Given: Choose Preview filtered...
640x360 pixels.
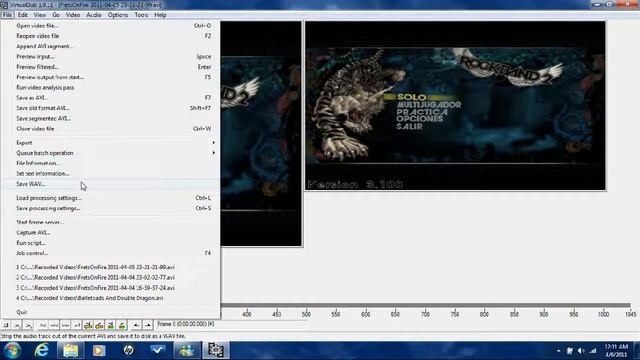Looking at the screenshot, I should click(x=110, y=67).
